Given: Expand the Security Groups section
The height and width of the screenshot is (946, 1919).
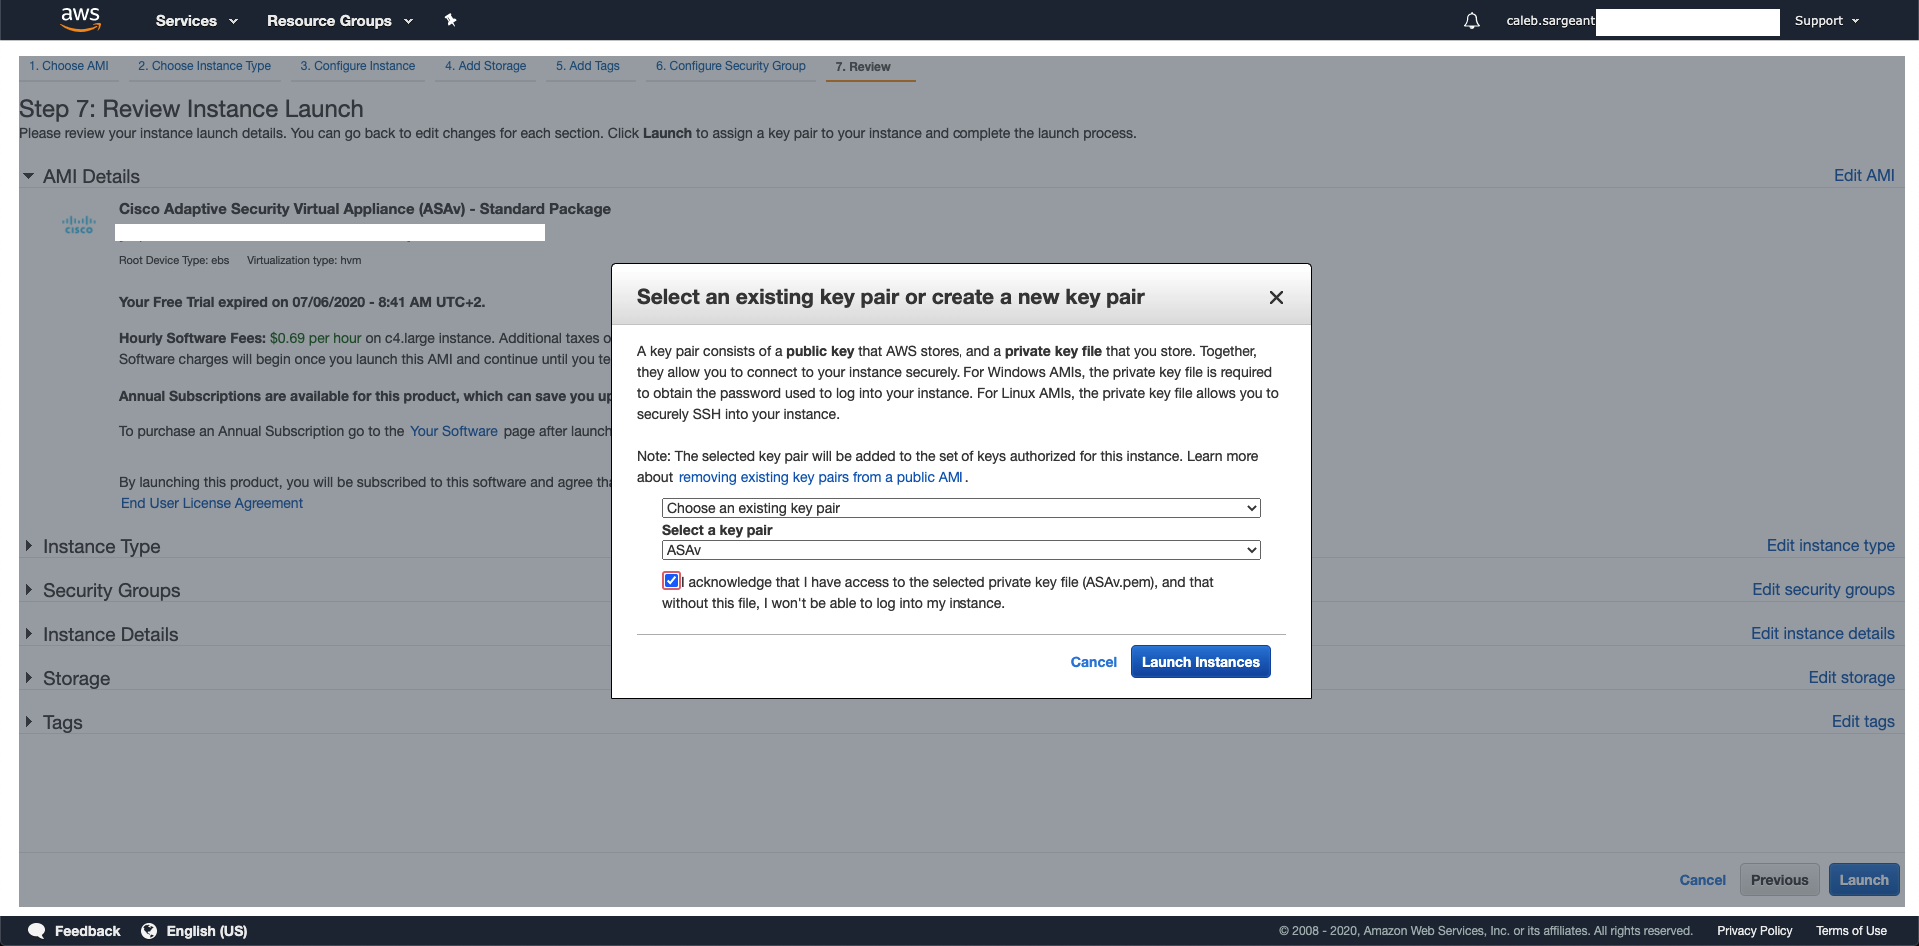Looking at the screenshot, I should (28, 590).
